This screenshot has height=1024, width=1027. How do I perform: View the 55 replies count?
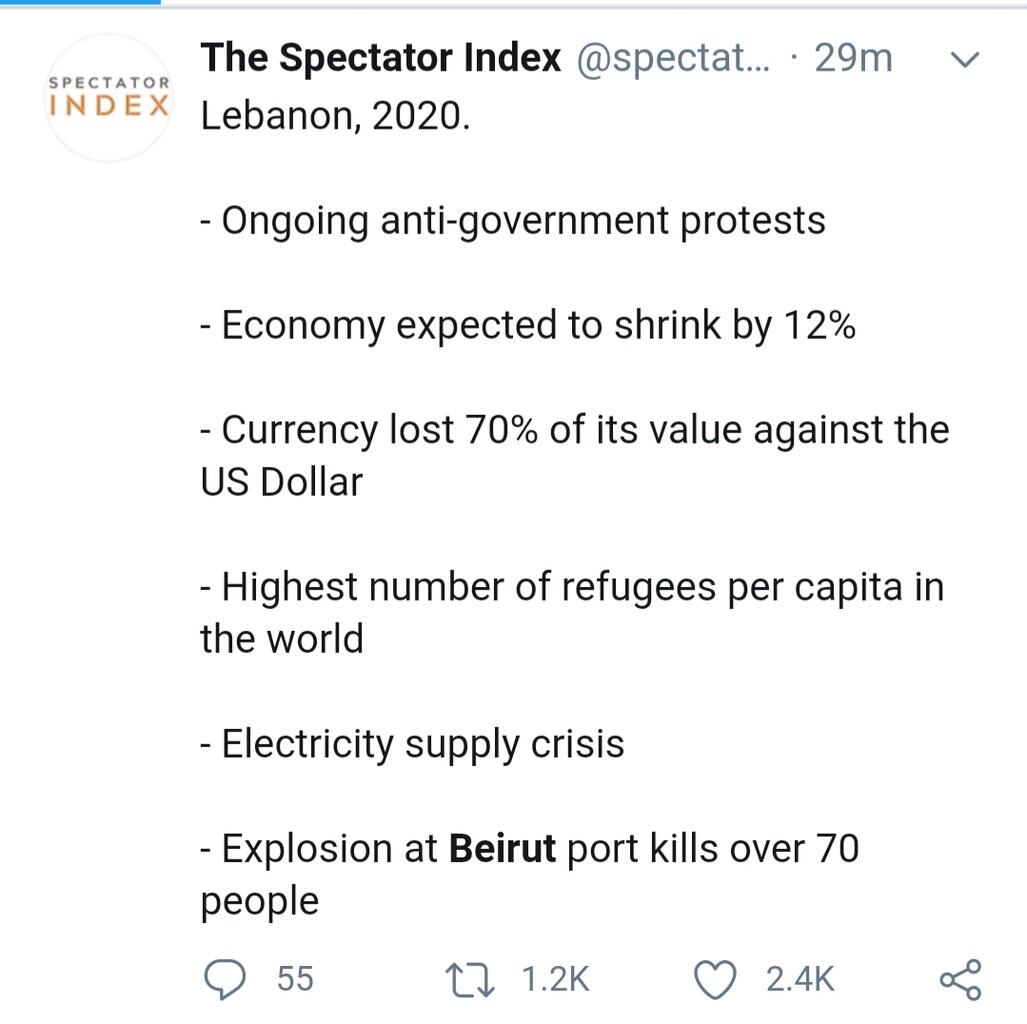click(x=295, y=979)
